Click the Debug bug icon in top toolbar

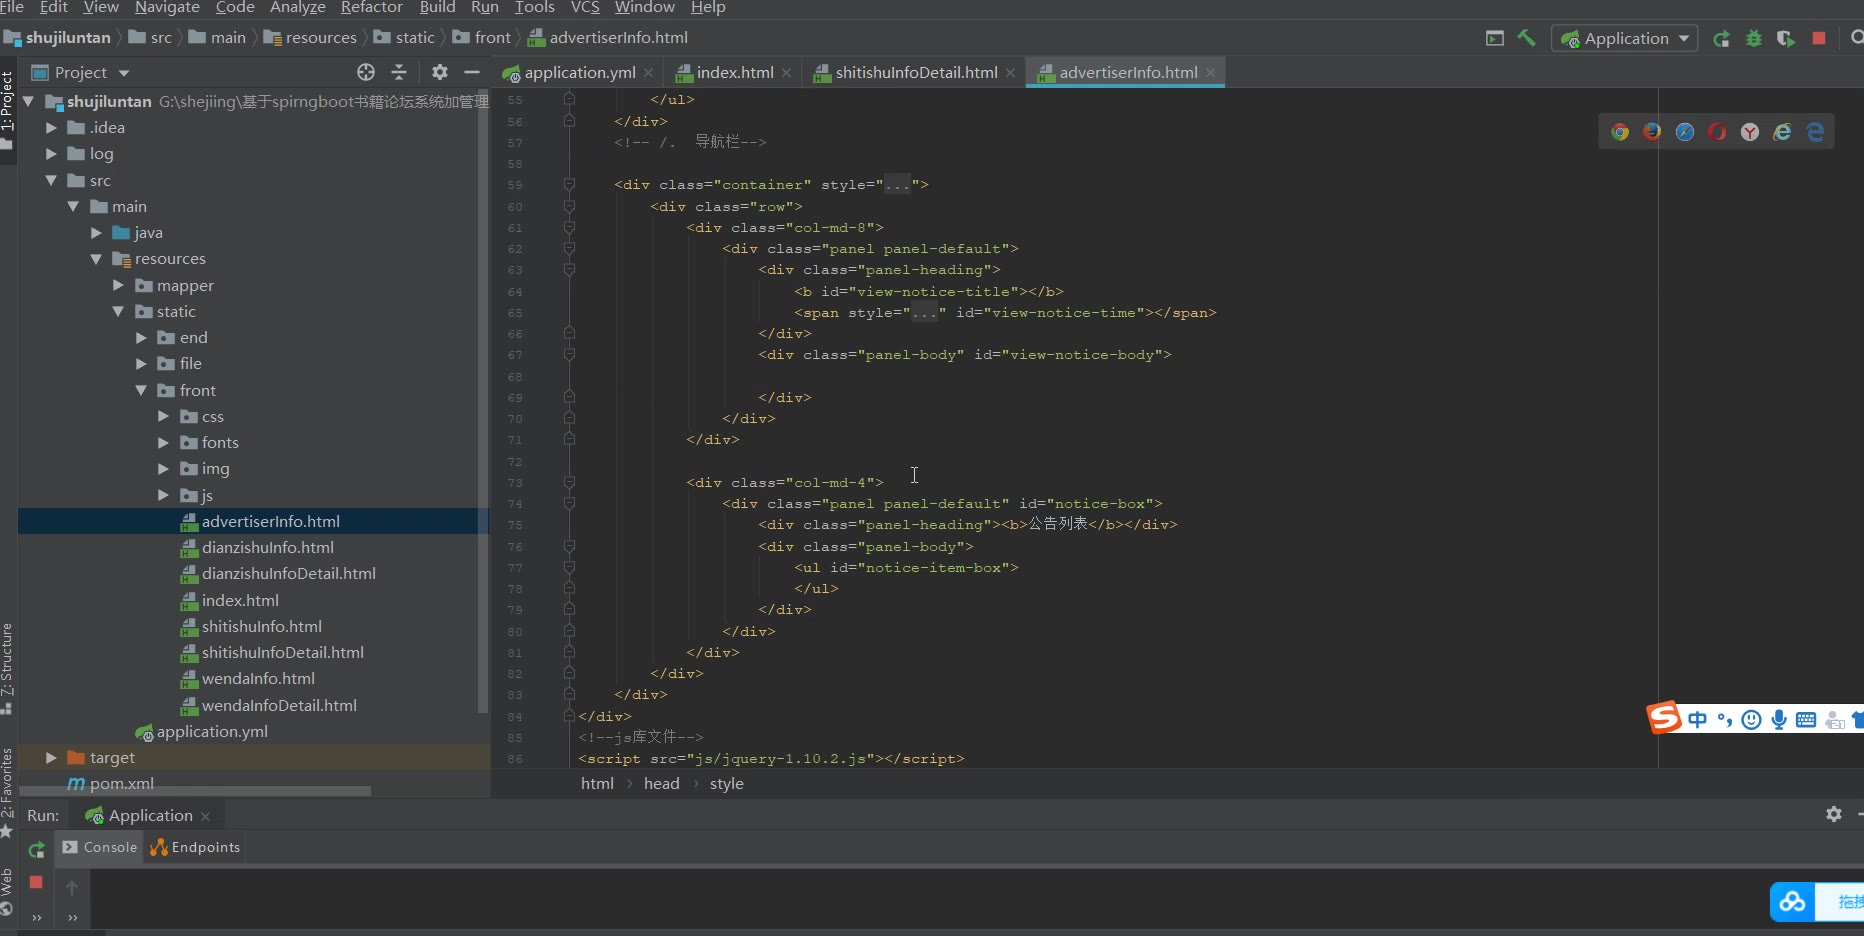[x=1753, y=38]
